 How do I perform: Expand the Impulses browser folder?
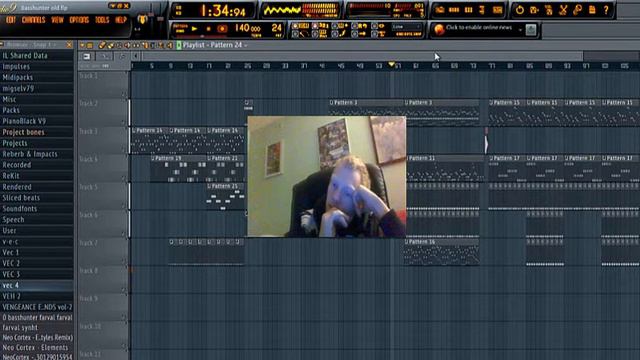pos(37,67)
